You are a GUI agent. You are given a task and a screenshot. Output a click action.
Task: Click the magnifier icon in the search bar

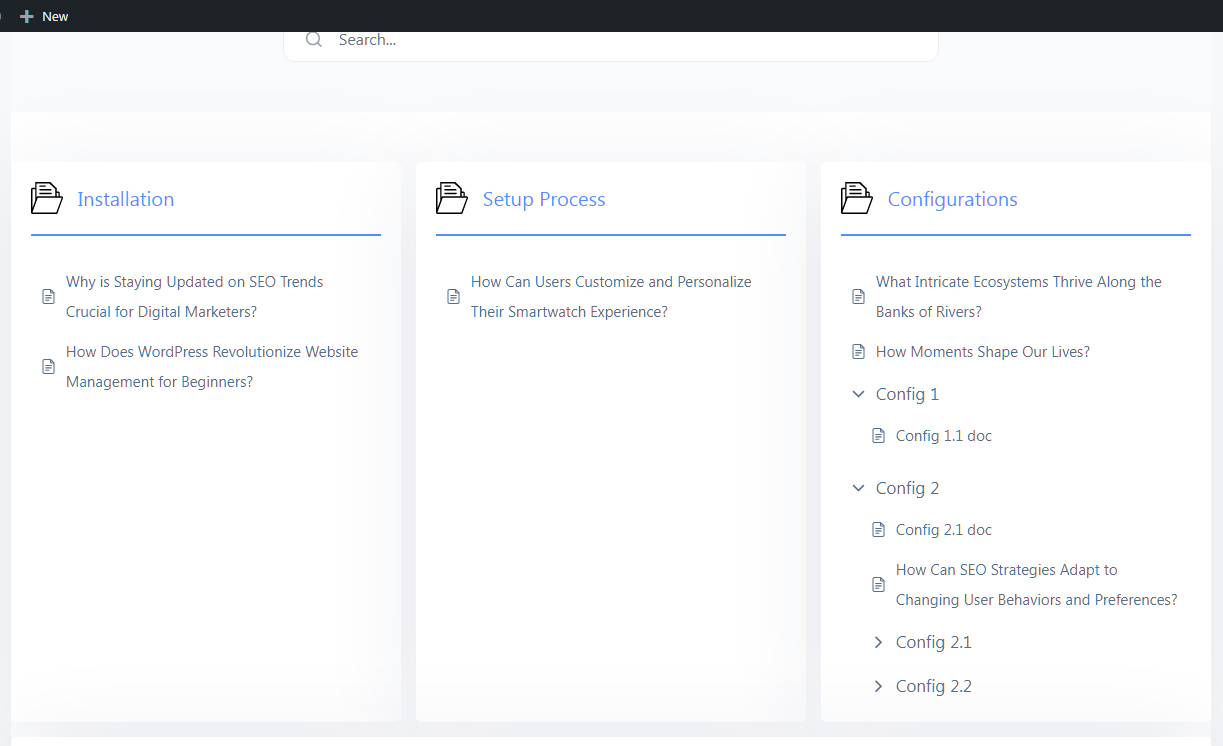(314, 40)
